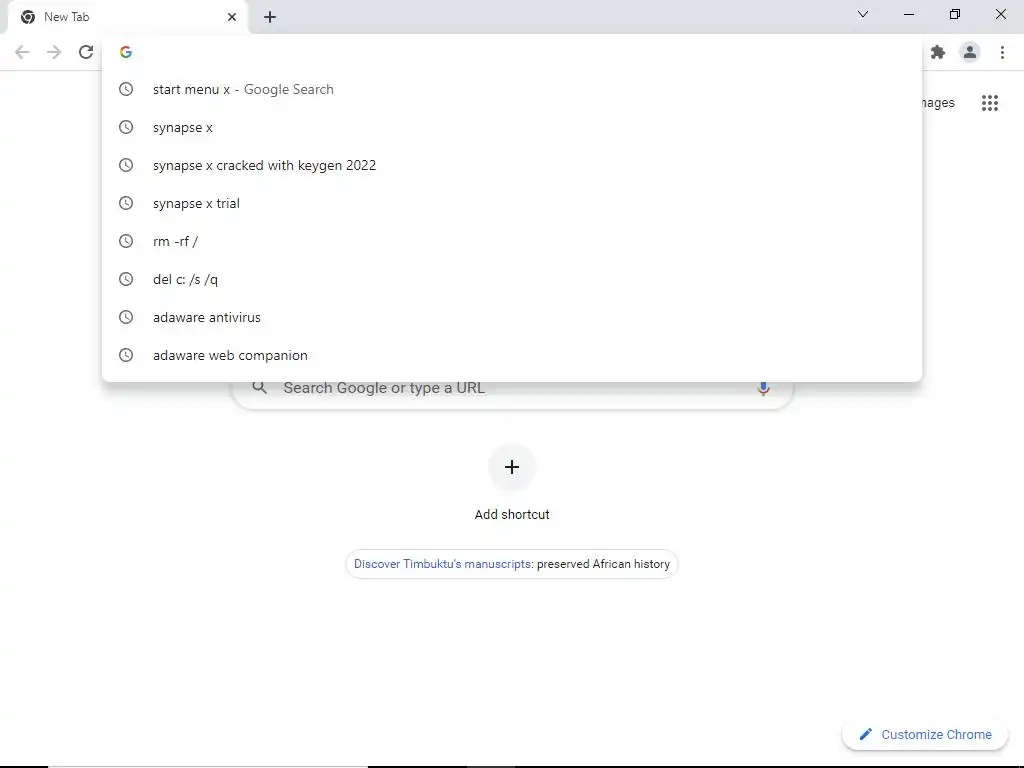This screenshot has height=768, width=1024.
Task: Click the plus icon to add a shortcut
Action: tap(512, 467)
